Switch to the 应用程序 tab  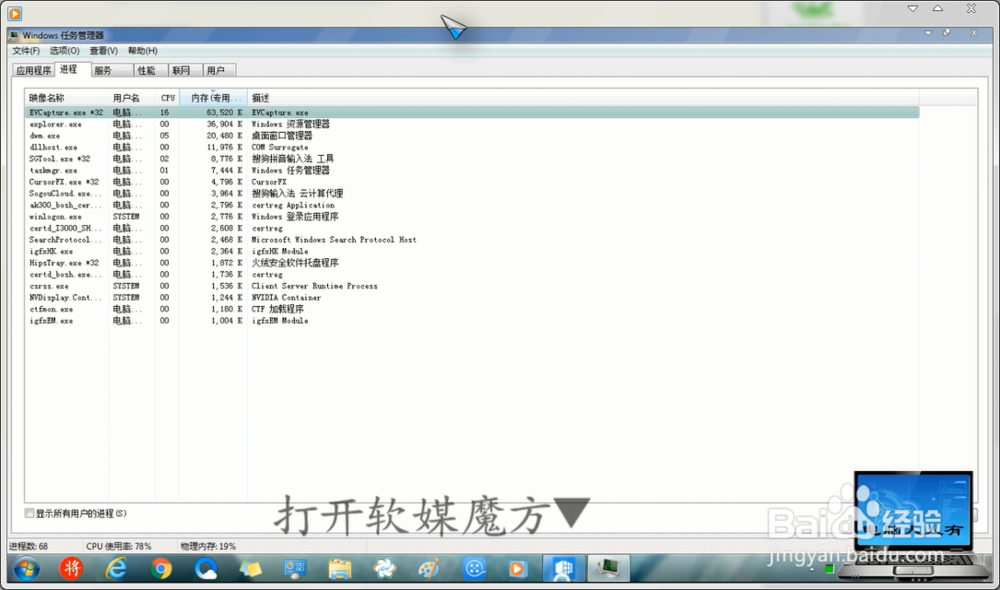point(34,70)
